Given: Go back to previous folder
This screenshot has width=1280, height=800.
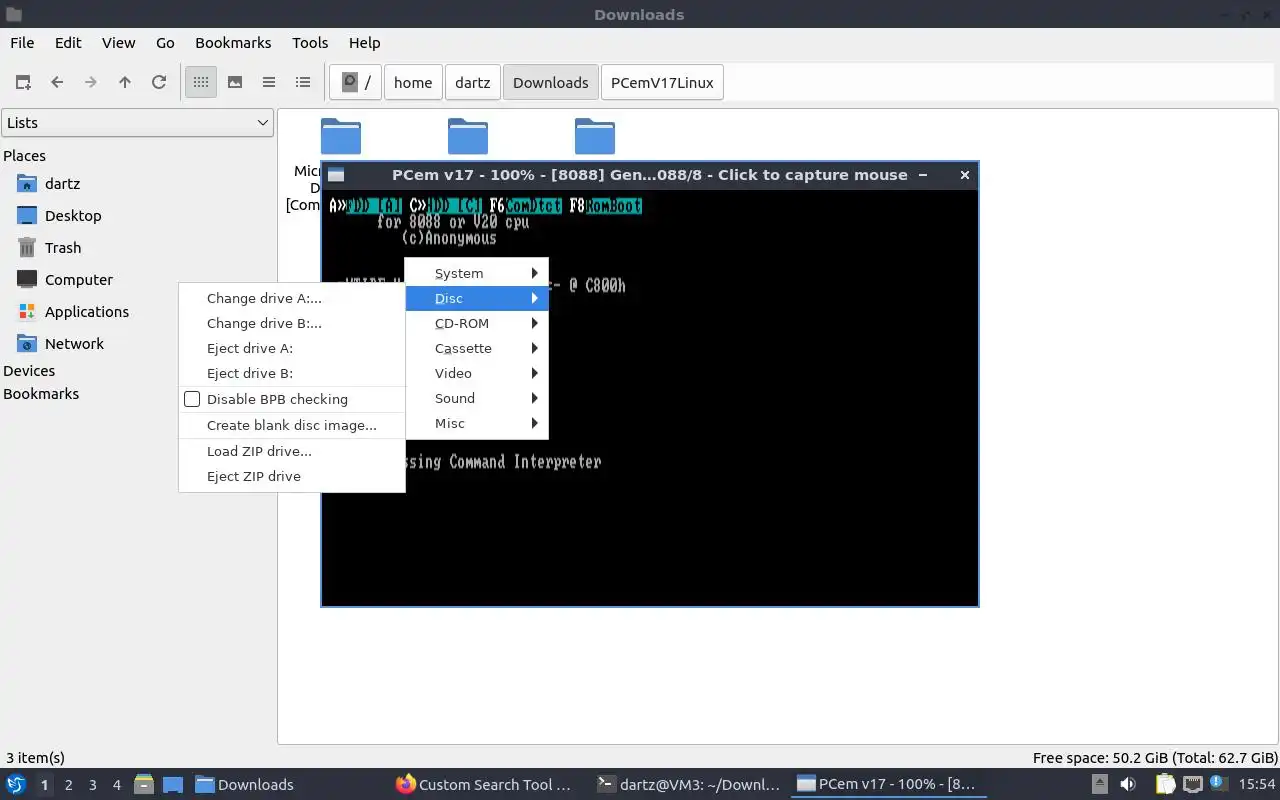Looking at the screenshot, I should [57, 82].
